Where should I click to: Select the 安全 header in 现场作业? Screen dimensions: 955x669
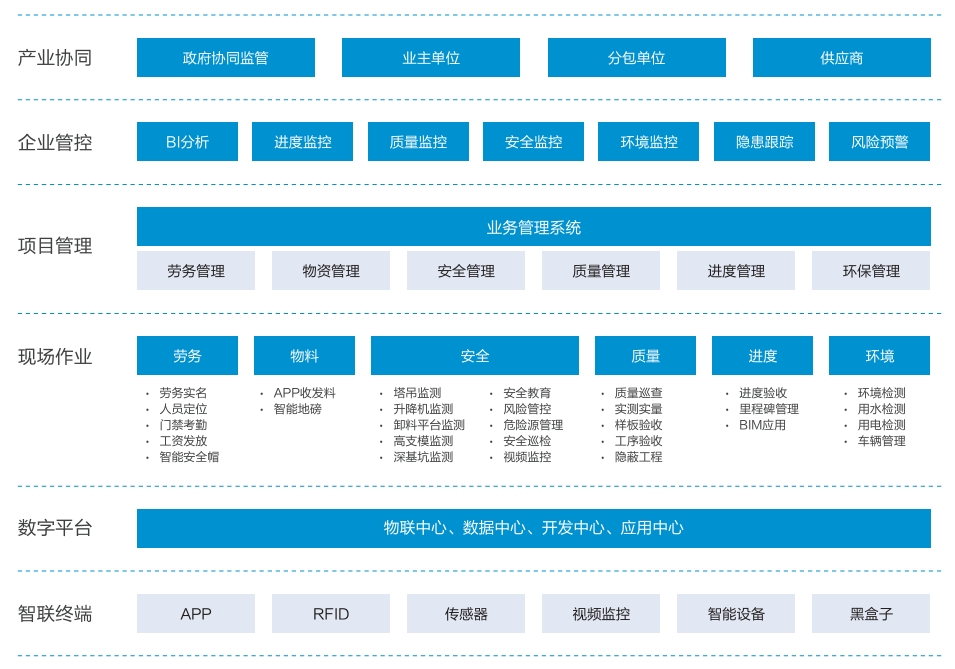click(474, 356)
